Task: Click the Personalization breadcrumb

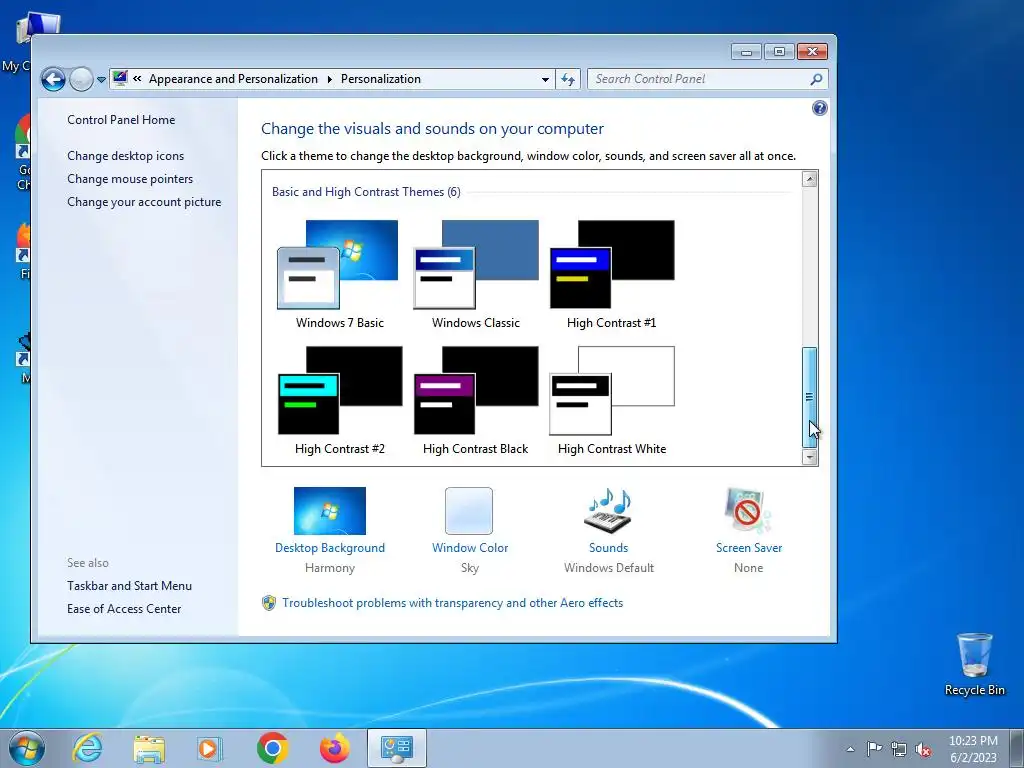Action: coord(381,79)
